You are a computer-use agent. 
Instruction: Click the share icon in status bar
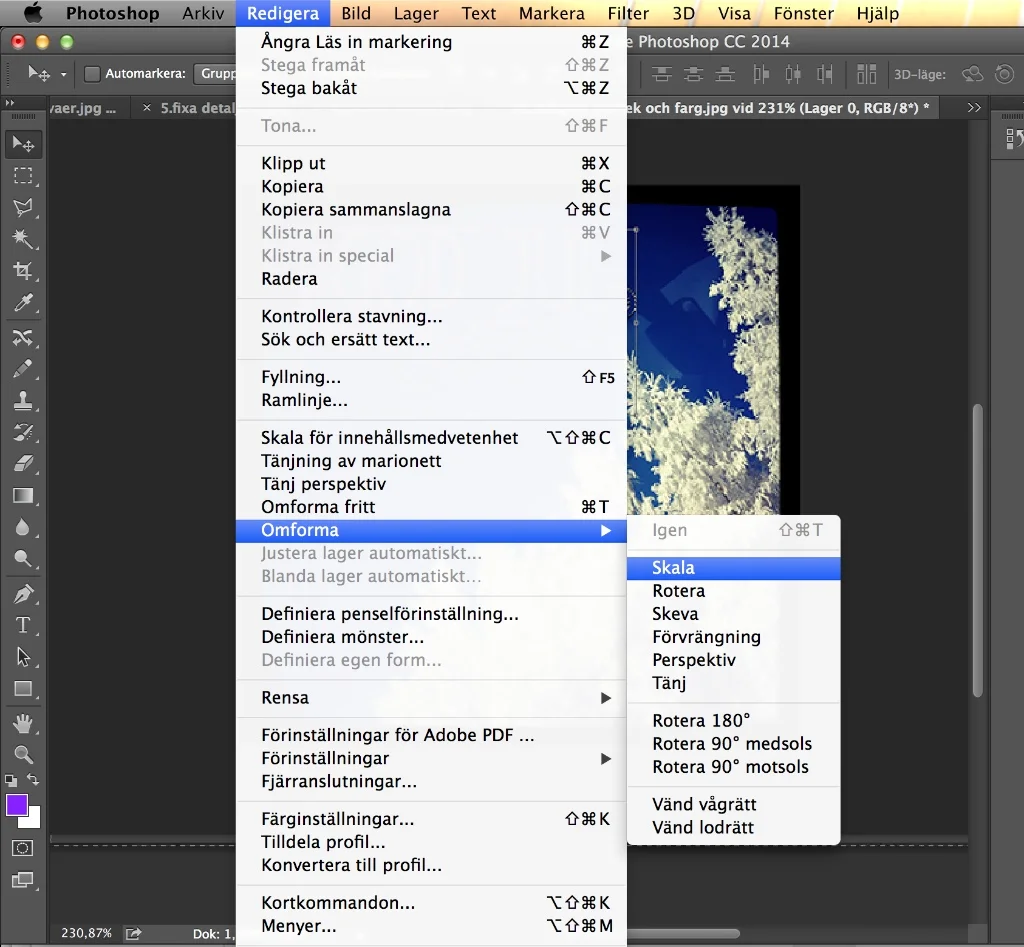(x=134, y=933)
